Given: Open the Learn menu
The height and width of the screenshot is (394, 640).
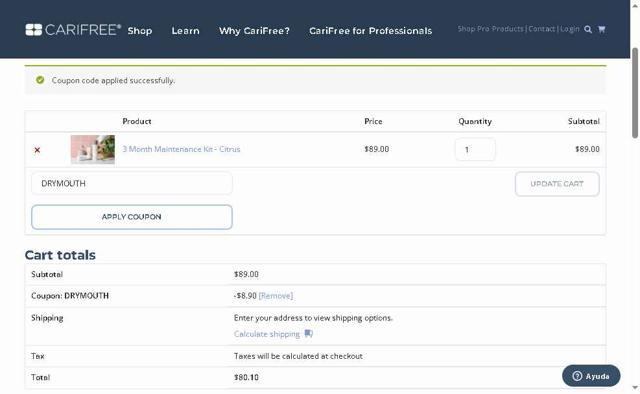Looking at the screenshot, I should pyautogui.click(x=185, y=31).
